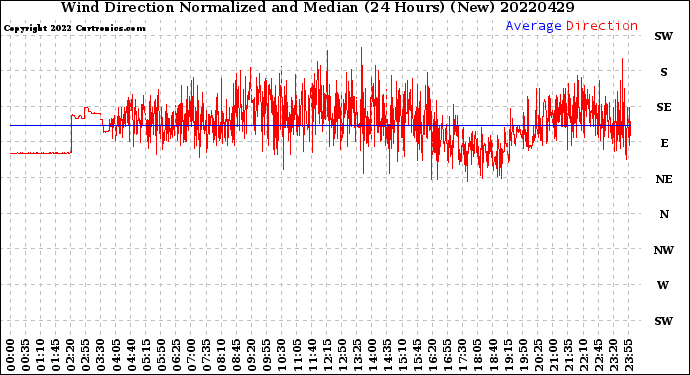Click the "01:10" time axis label
Viewport: 690px width, 375px height.
click(x=40, y=355)
